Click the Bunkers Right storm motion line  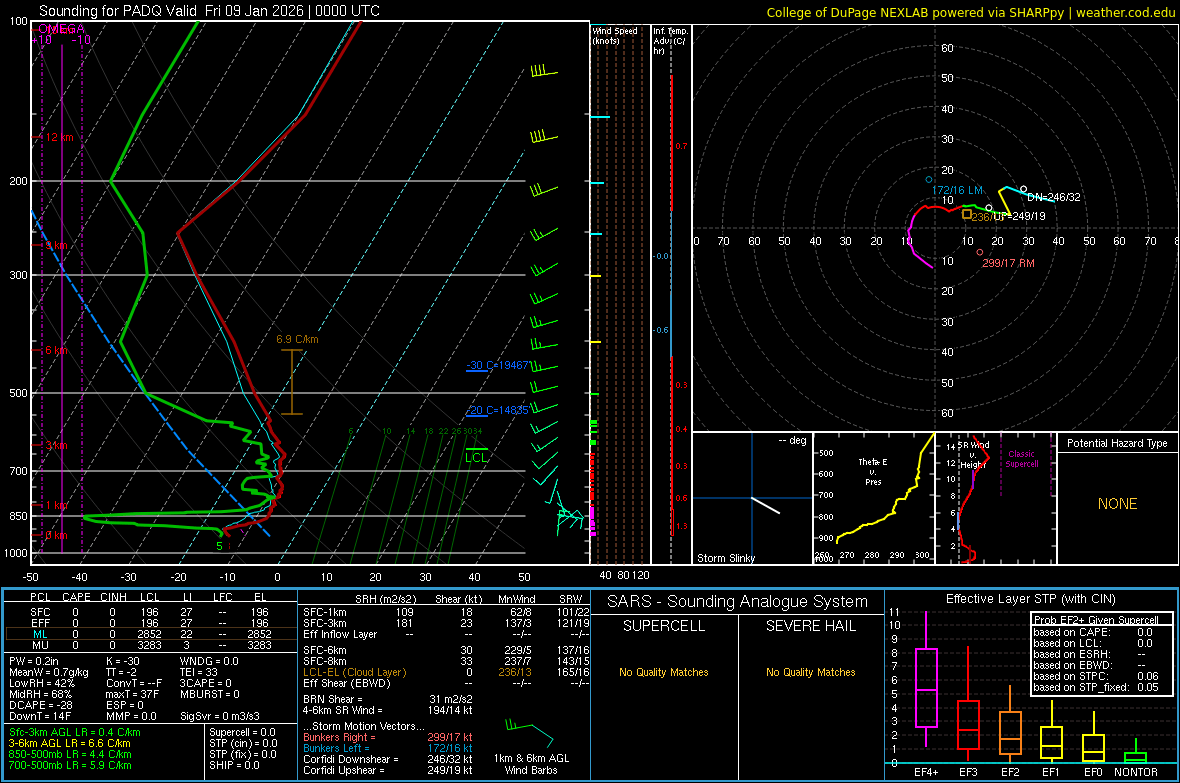pos(388,737)
